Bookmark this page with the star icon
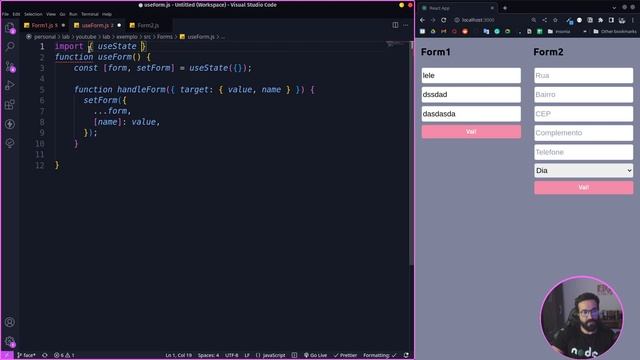This screenshot has height=360, width=640. point(555,20)
